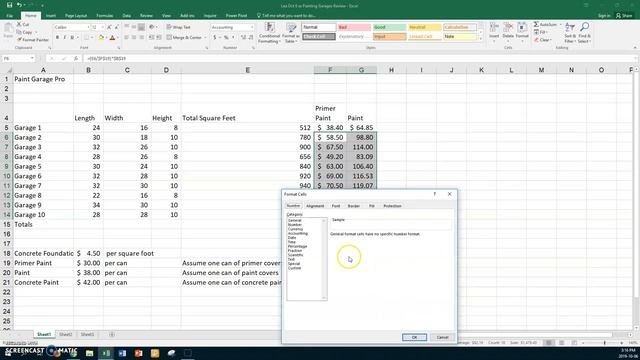The image size is (640, 360).
Task: Toggle Underline formatting
Action: 72,38
